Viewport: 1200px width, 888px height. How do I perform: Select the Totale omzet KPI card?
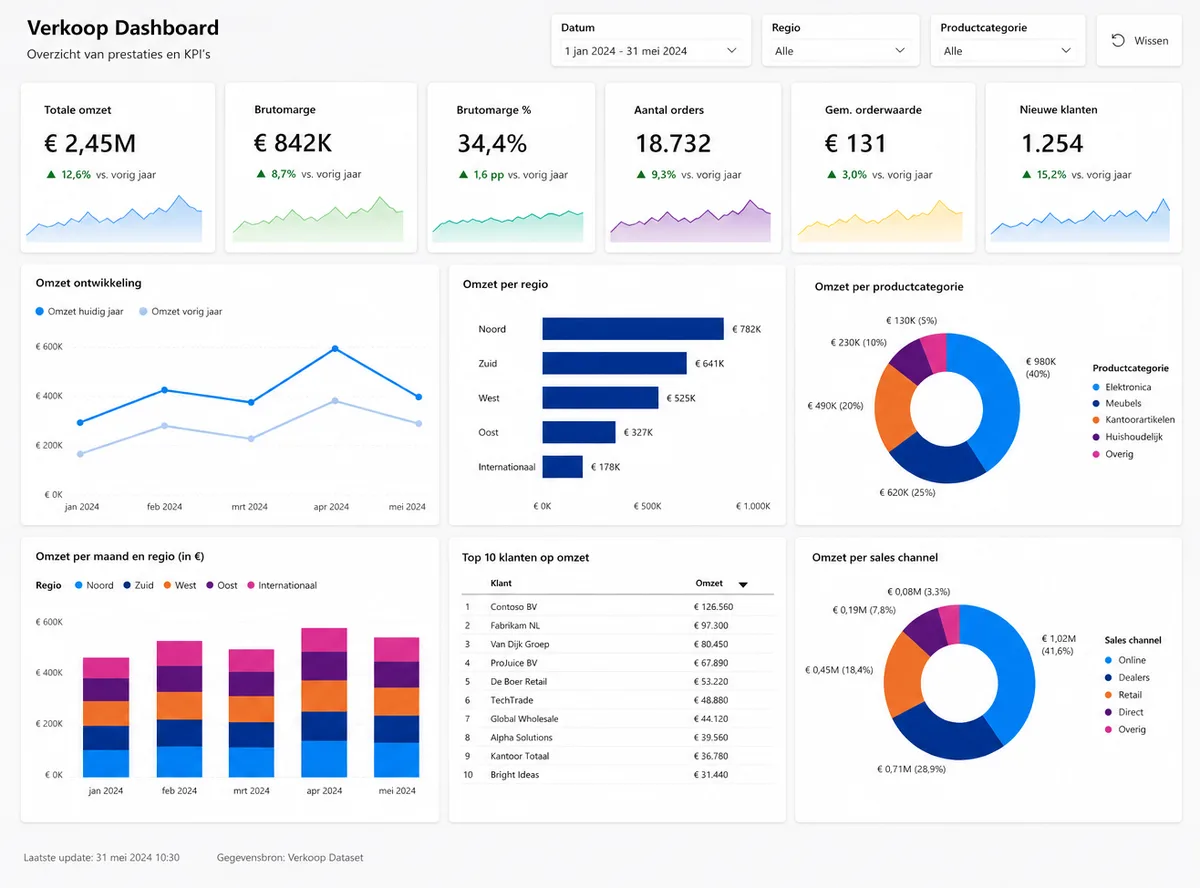[118, 167]
